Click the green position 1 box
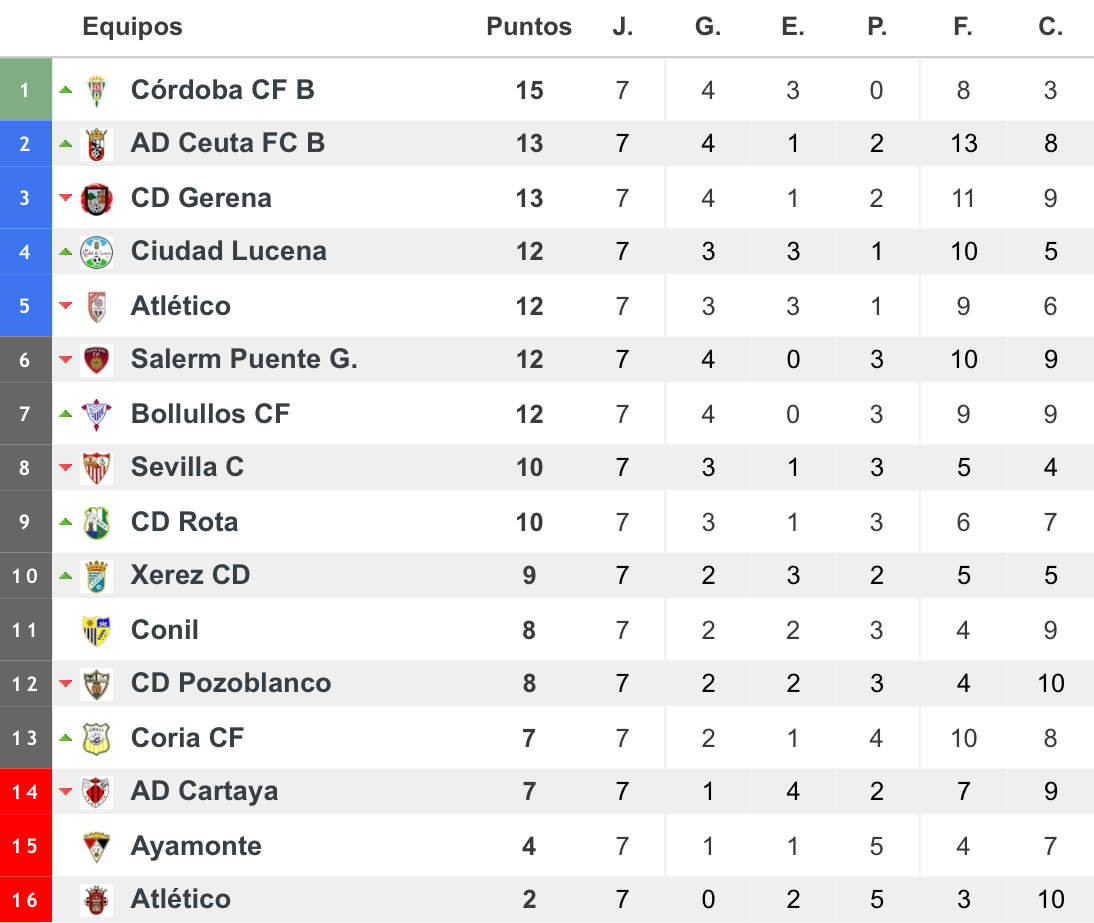The width and height of the screenshot is (1094, 923). pyautogui.click(x=26, y=89)
